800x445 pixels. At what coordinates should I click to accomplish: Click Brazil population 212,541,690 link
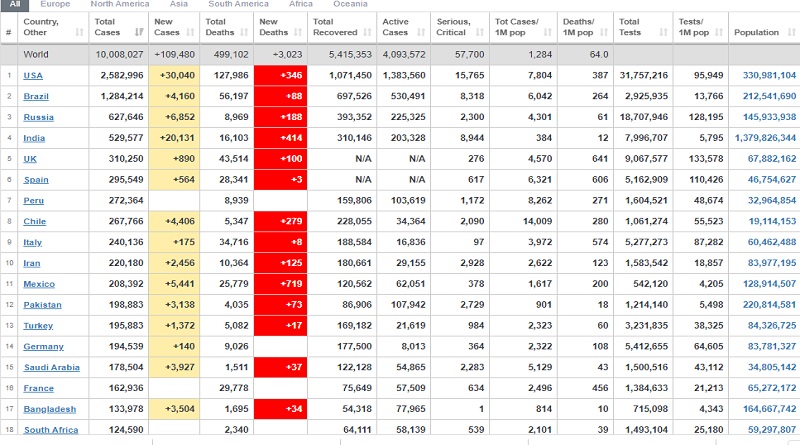(x=769, y=96)
